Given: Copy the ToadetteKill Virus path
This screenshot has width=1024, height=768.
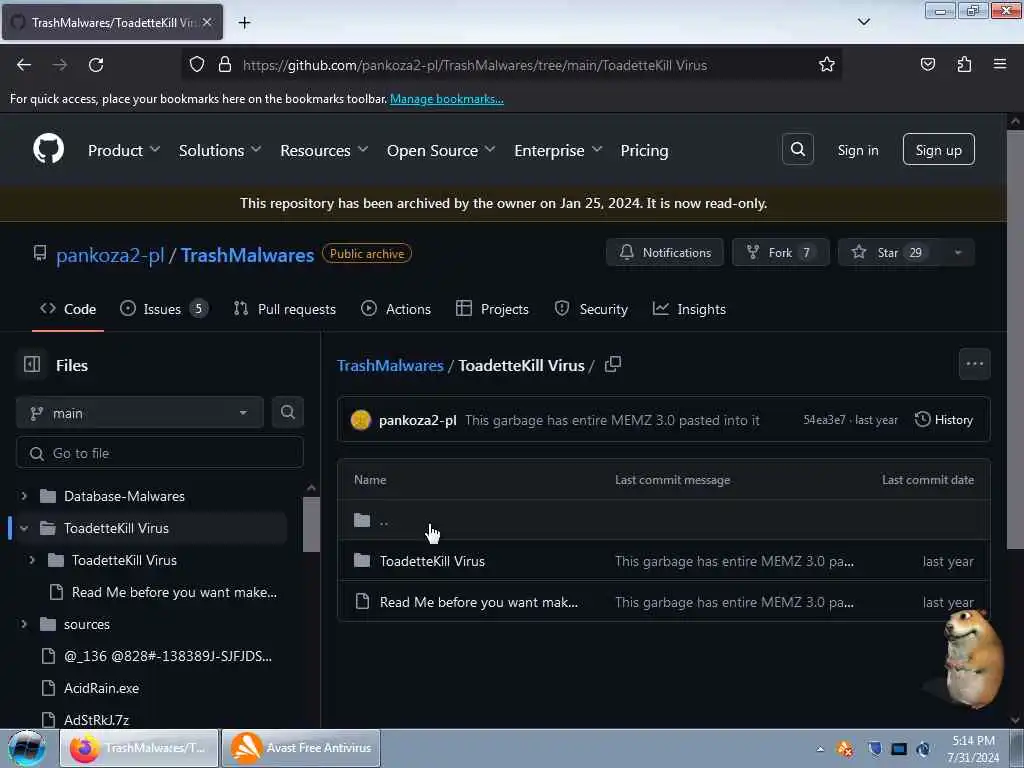Looking at the screenshot, I should (x=613, y=364).
